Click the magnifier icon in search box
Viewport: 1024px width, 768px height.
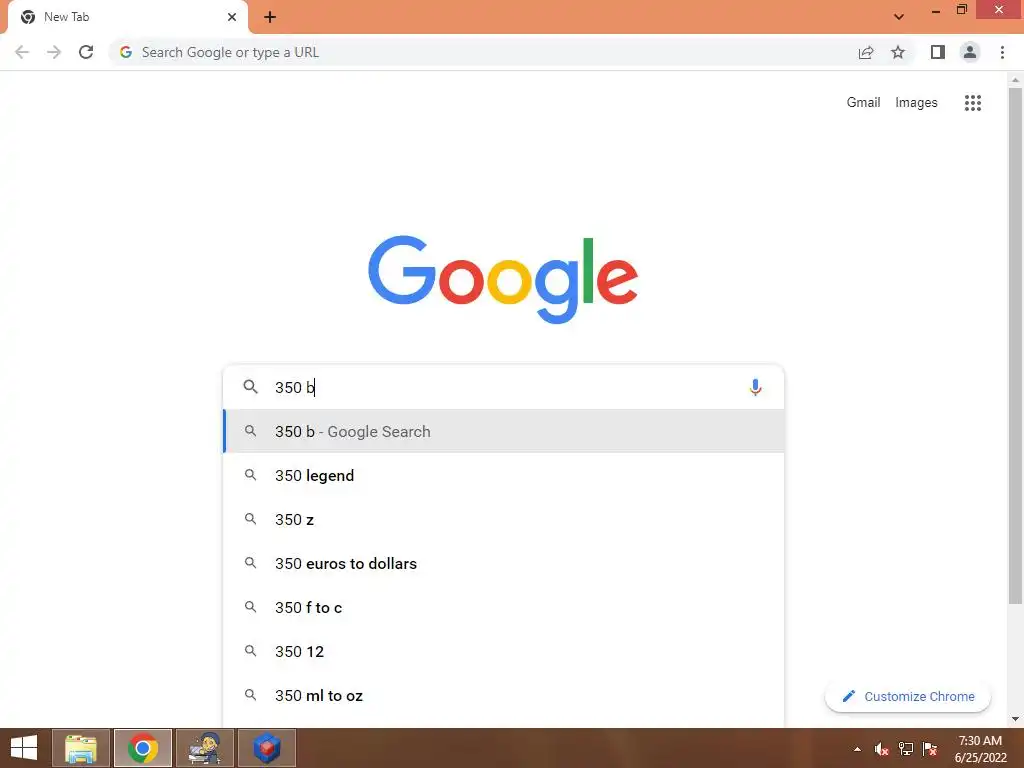click(x=250, y=387)
